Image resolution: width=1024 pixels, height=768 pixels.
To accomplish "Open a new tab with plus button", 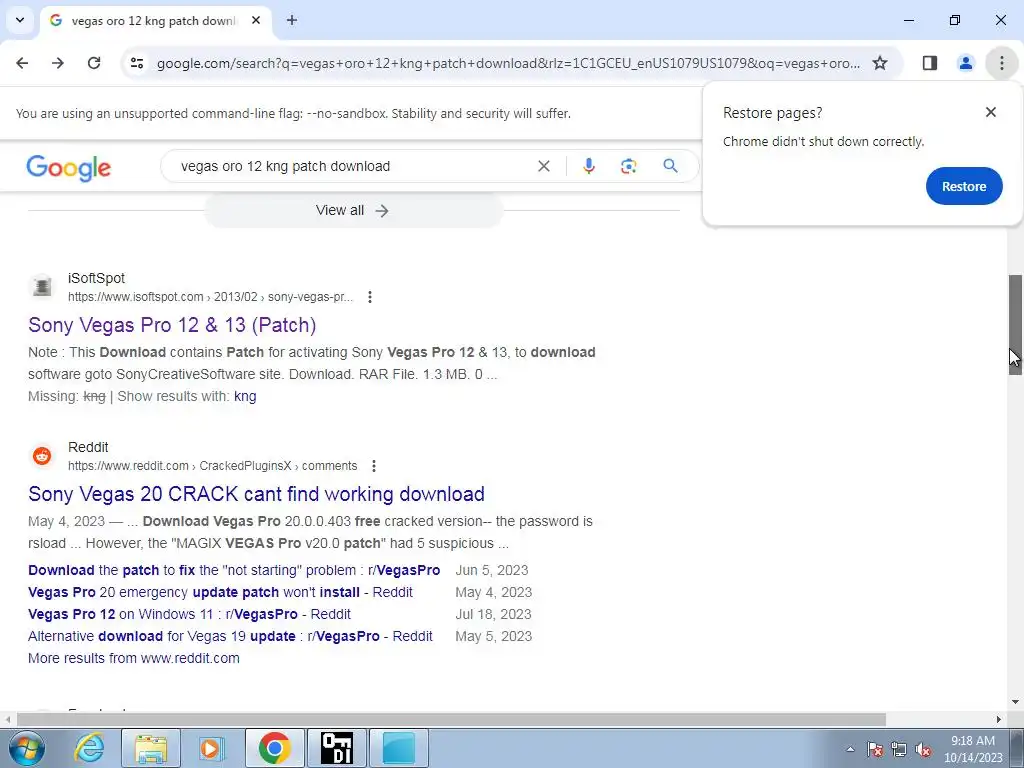I will pyautogui.click(x=292, y=20).
